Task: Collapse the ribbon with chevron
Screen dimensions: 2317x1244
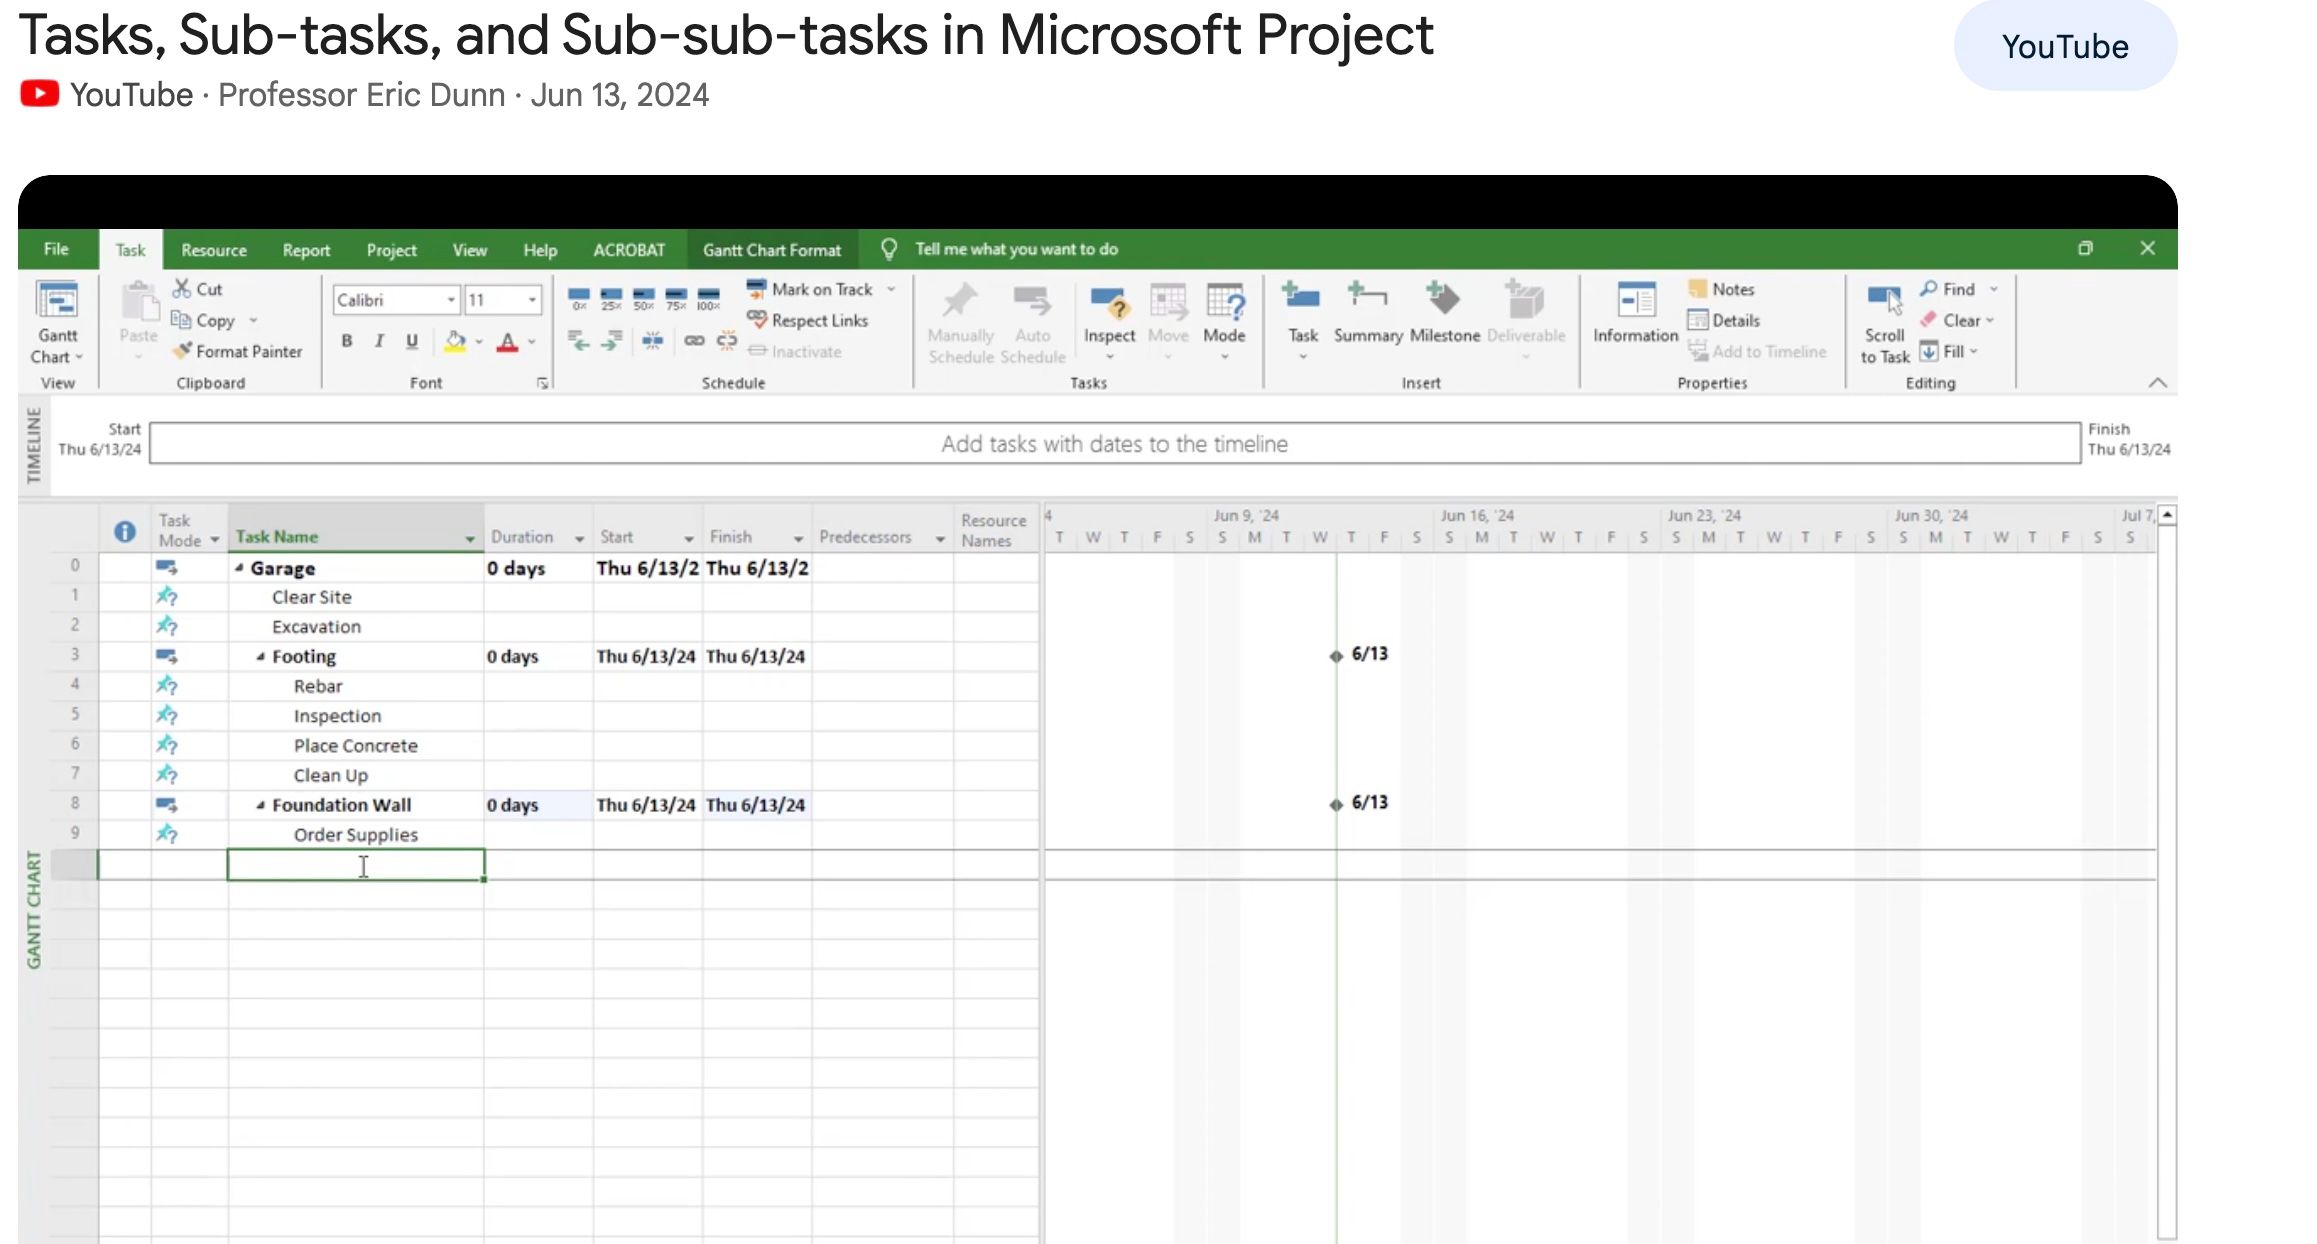Action: click(2158, 382)
